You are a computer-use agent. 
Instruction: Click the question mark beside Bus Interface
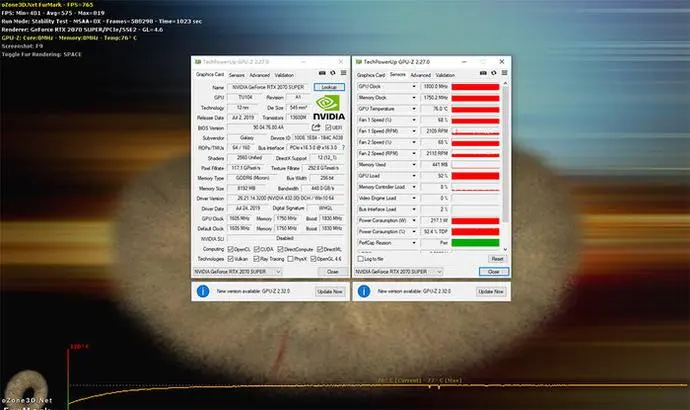pyautogui.click(x=343, y=147)
